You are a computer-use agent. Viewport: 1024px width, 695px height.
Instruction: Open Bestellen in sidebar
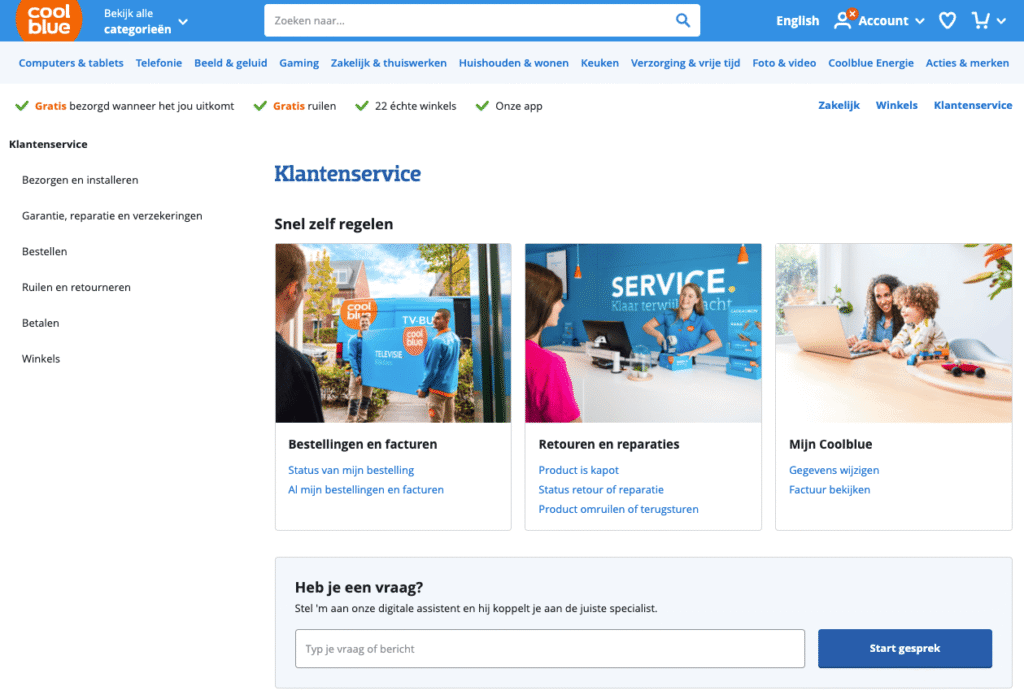click(44, 251)
